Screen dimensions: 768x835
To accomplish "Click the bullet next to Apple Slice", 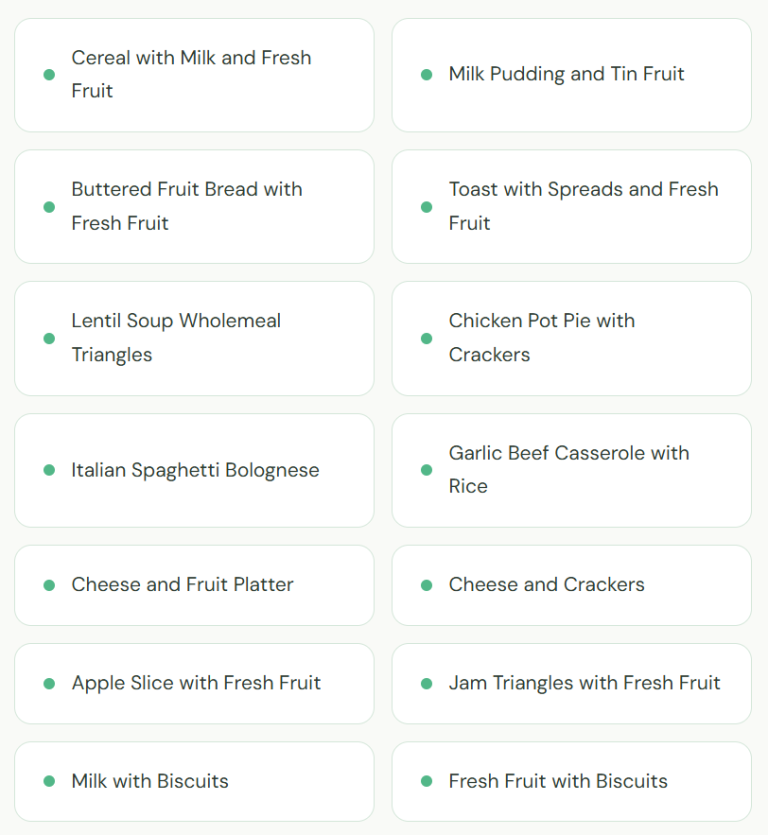I will [49, 684].
